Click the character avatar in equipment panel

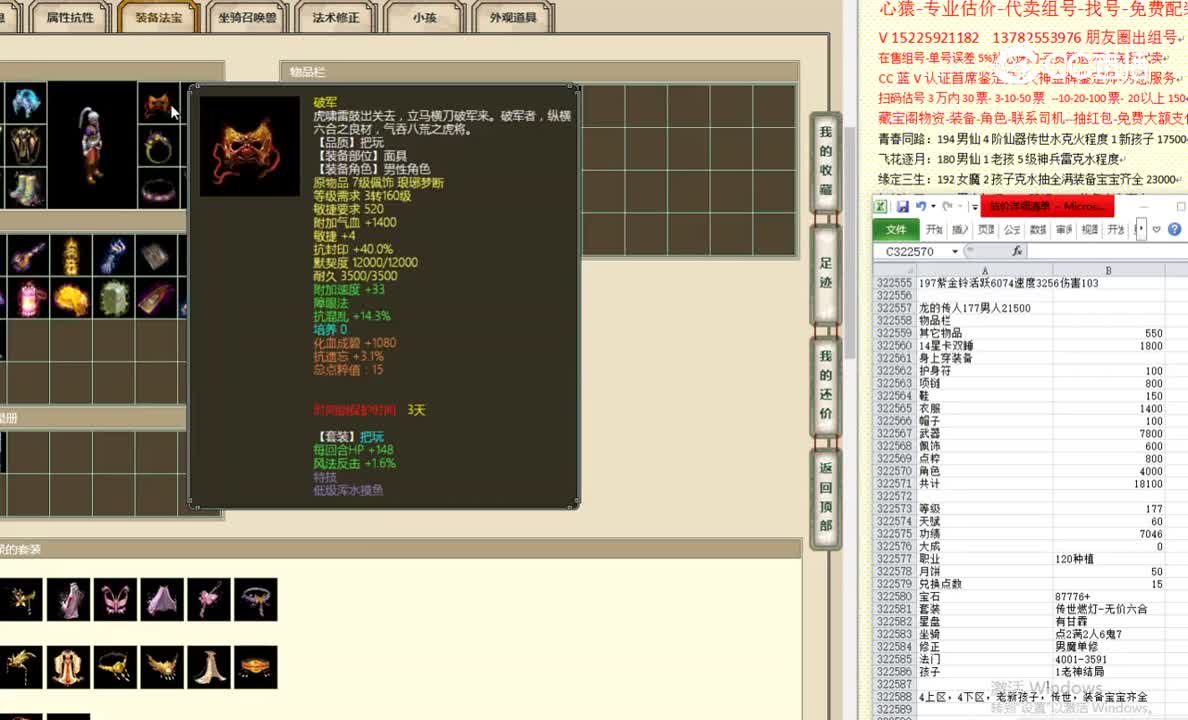tap(92, 146)
